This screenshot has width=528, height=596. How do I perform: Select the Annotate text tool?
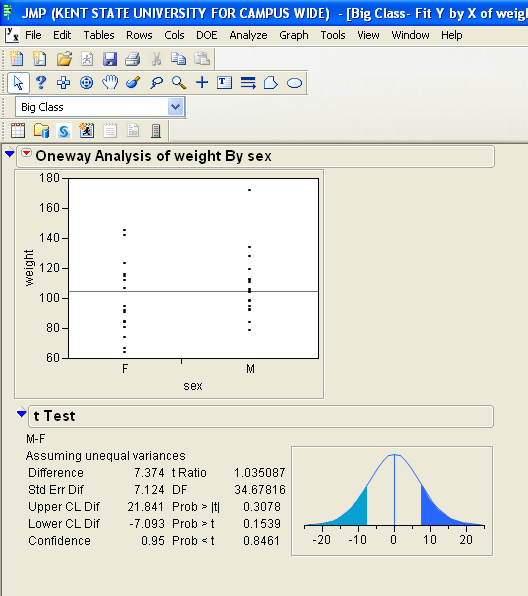[x=224, y=82]
